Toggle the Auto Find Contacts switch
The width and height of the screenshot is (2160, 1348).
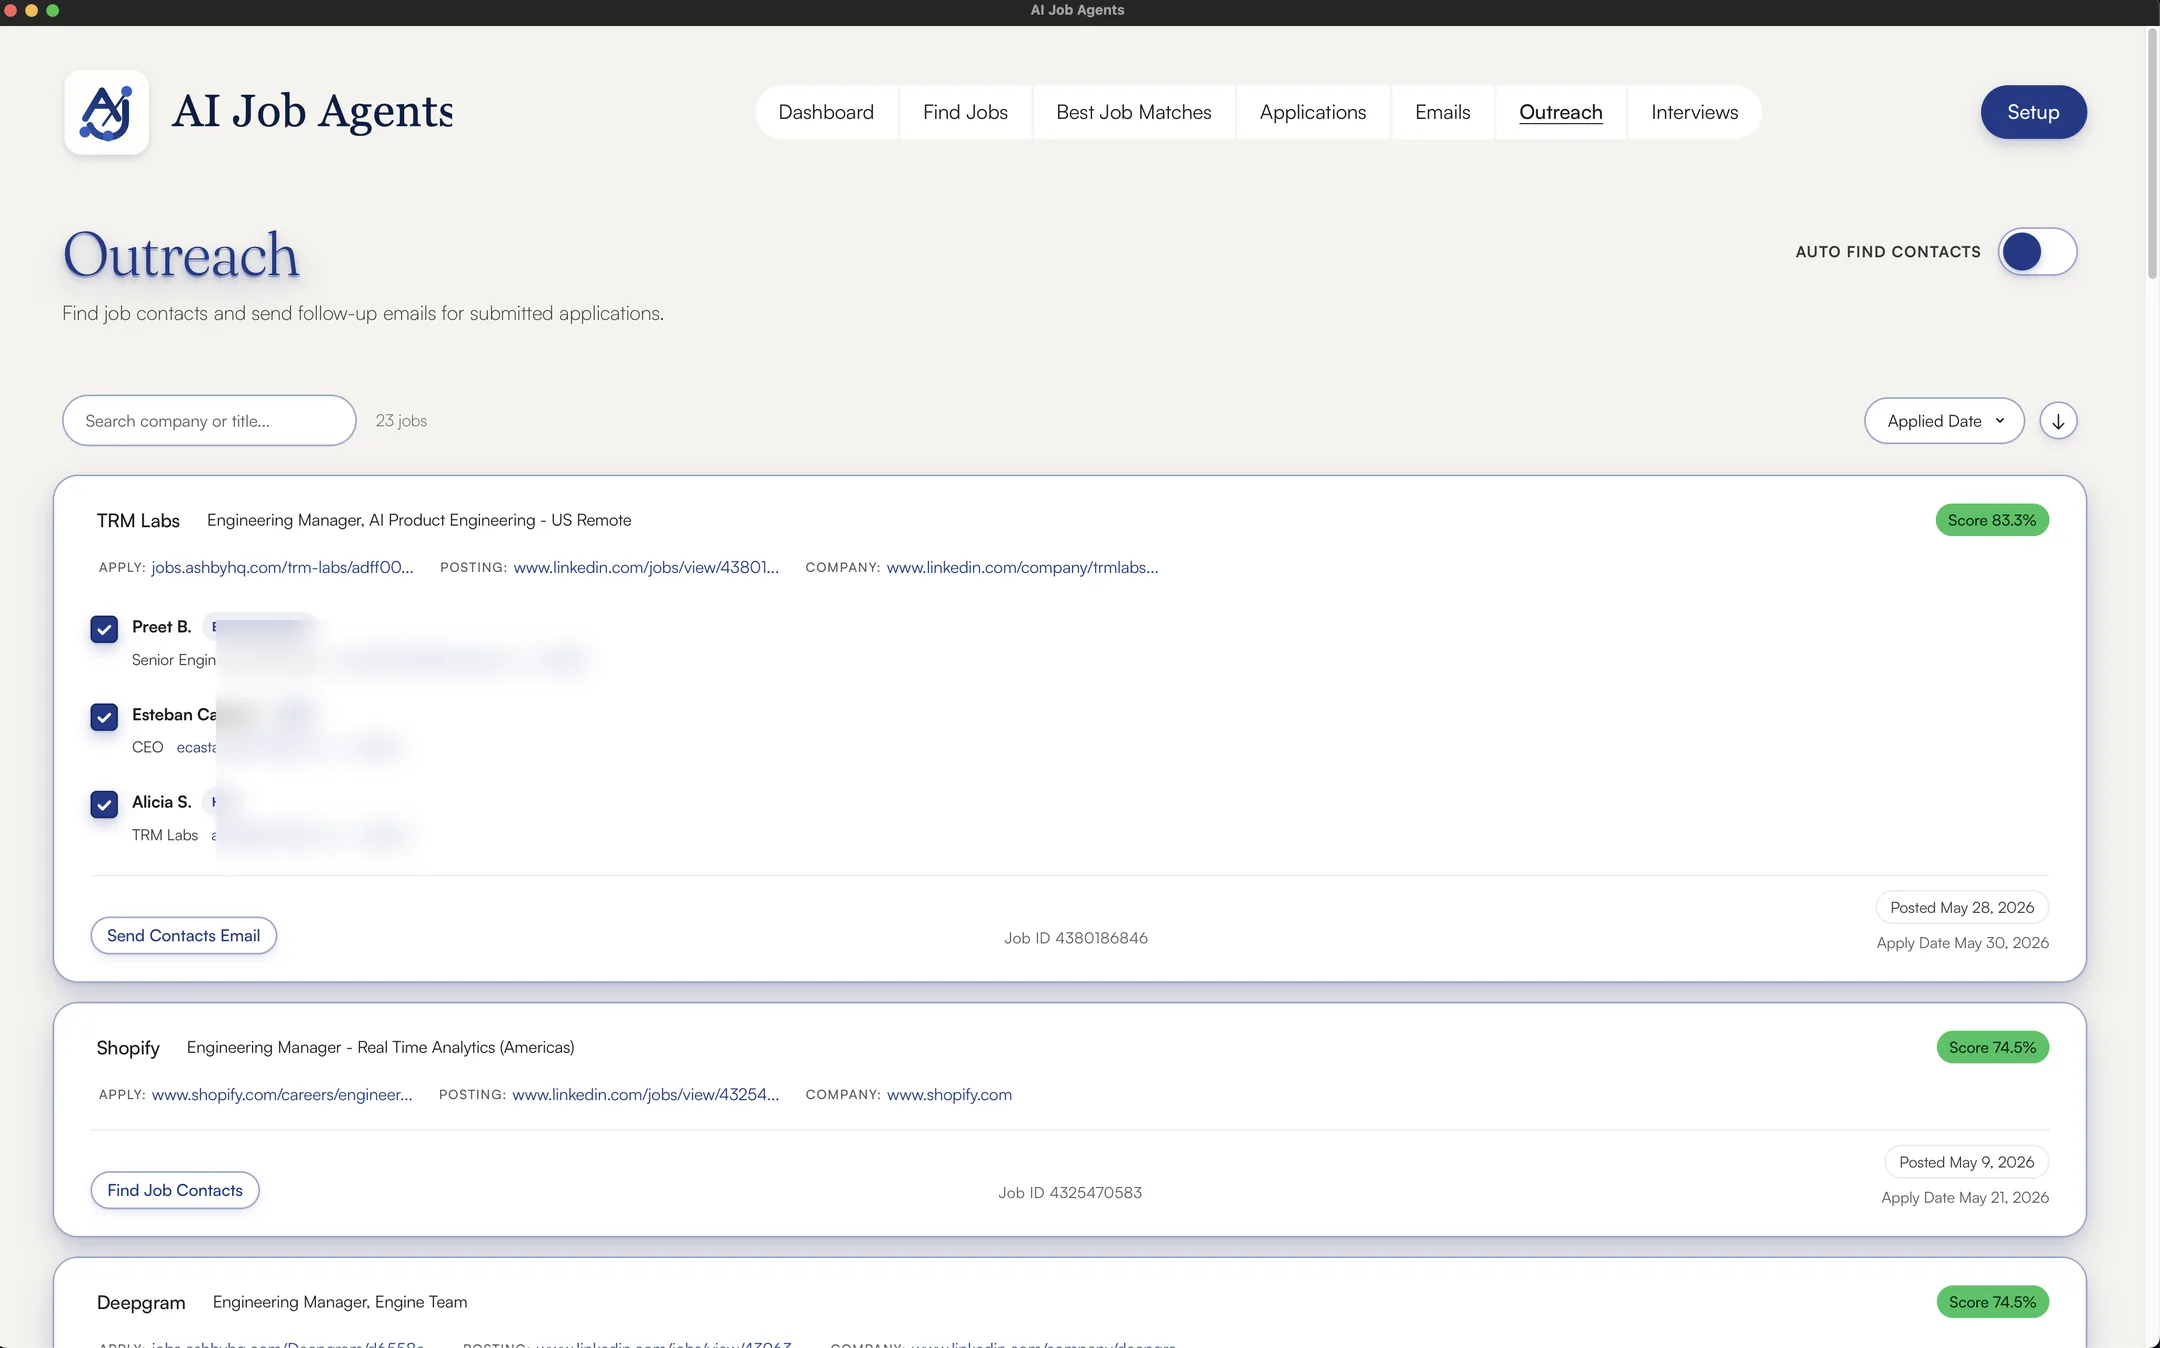click(2037, 252)
